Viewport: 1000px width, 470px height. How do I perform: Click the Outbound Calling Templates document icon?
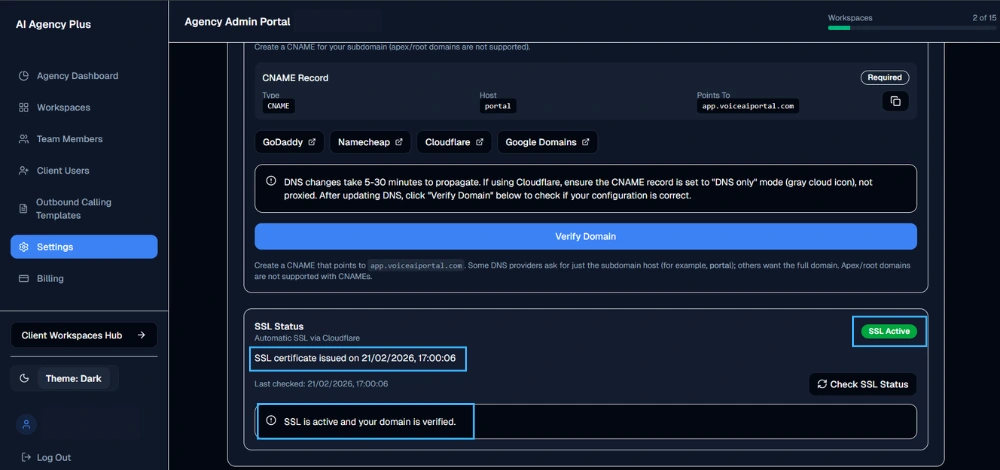click(24, 209)
